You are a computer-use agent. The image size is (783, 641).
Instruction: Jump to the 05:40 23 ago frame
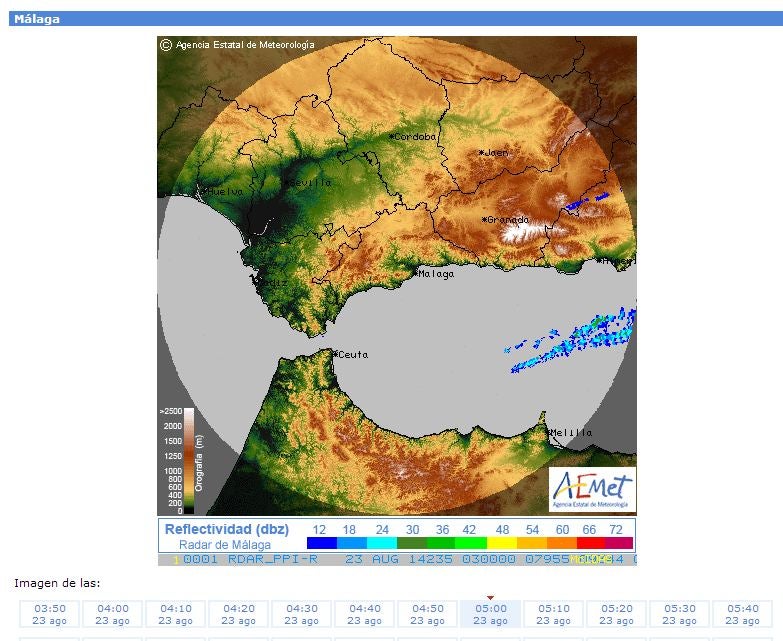pos(743,614)
